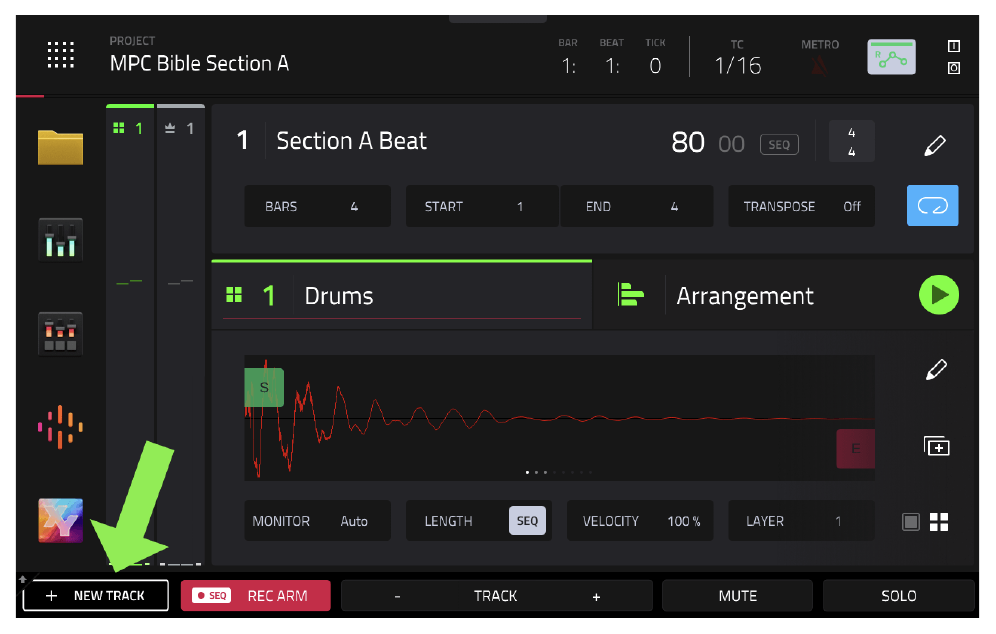Toggle the sequence loop button
Image resolution: width=996 pixels, height=634 pixels.
(932, 206)
